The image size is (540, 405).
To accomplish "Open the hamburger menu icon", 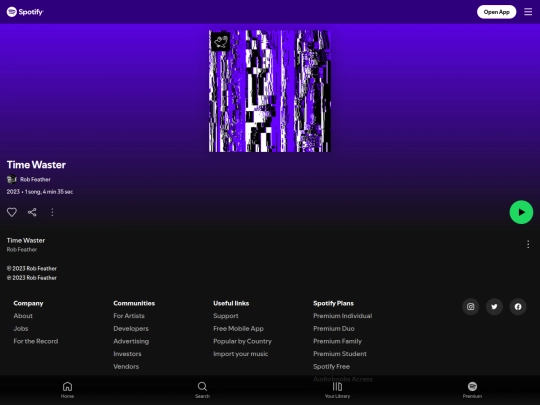I will coord(528,12).
